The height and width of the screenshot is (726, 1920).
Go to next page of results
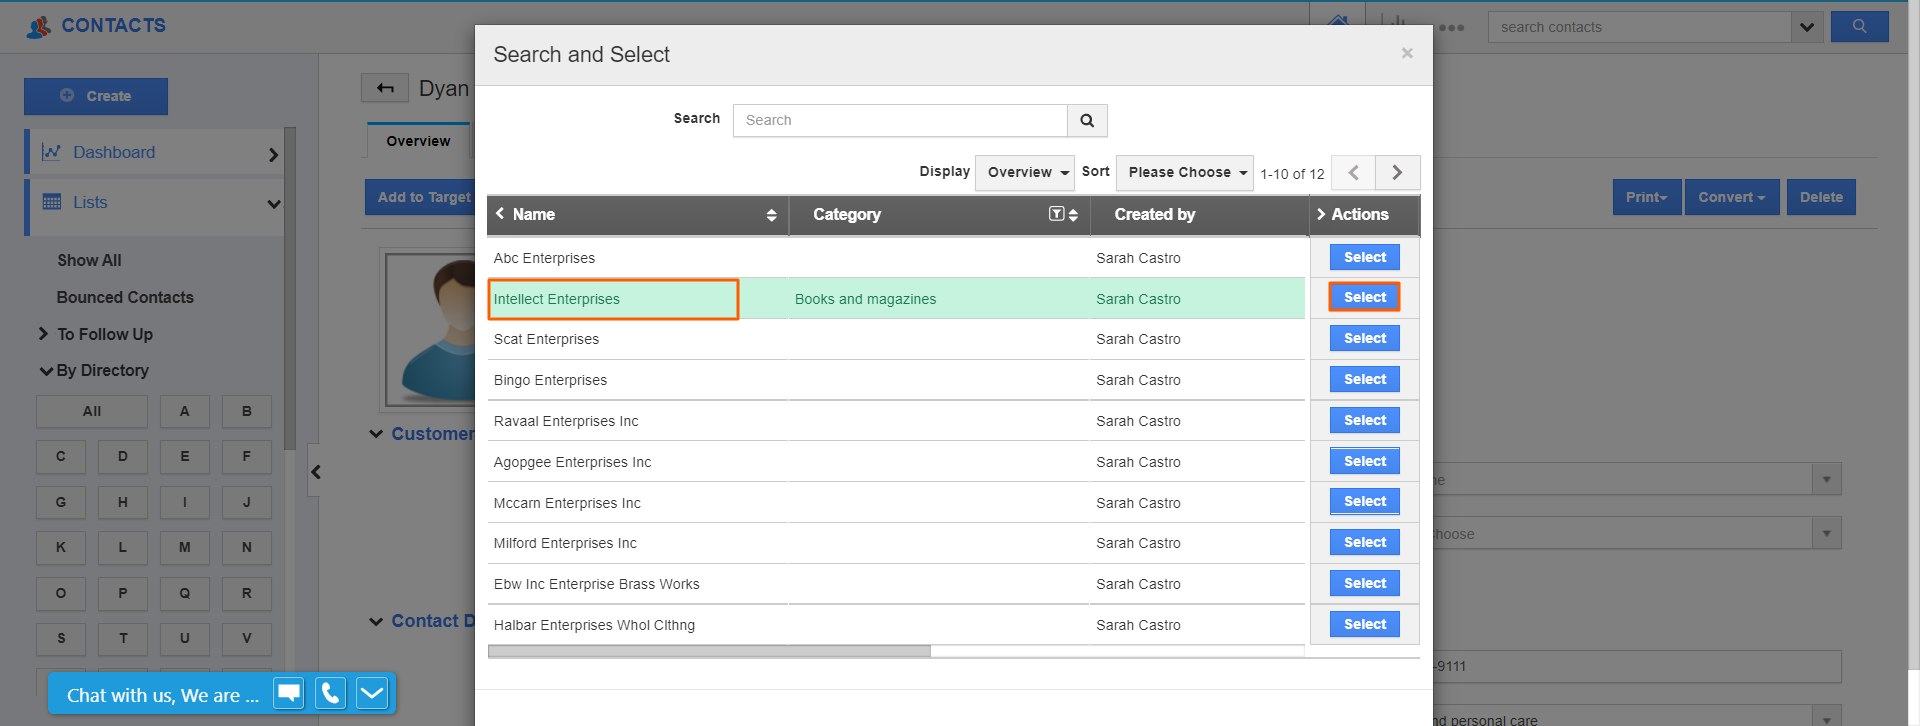coord(1397,173)
